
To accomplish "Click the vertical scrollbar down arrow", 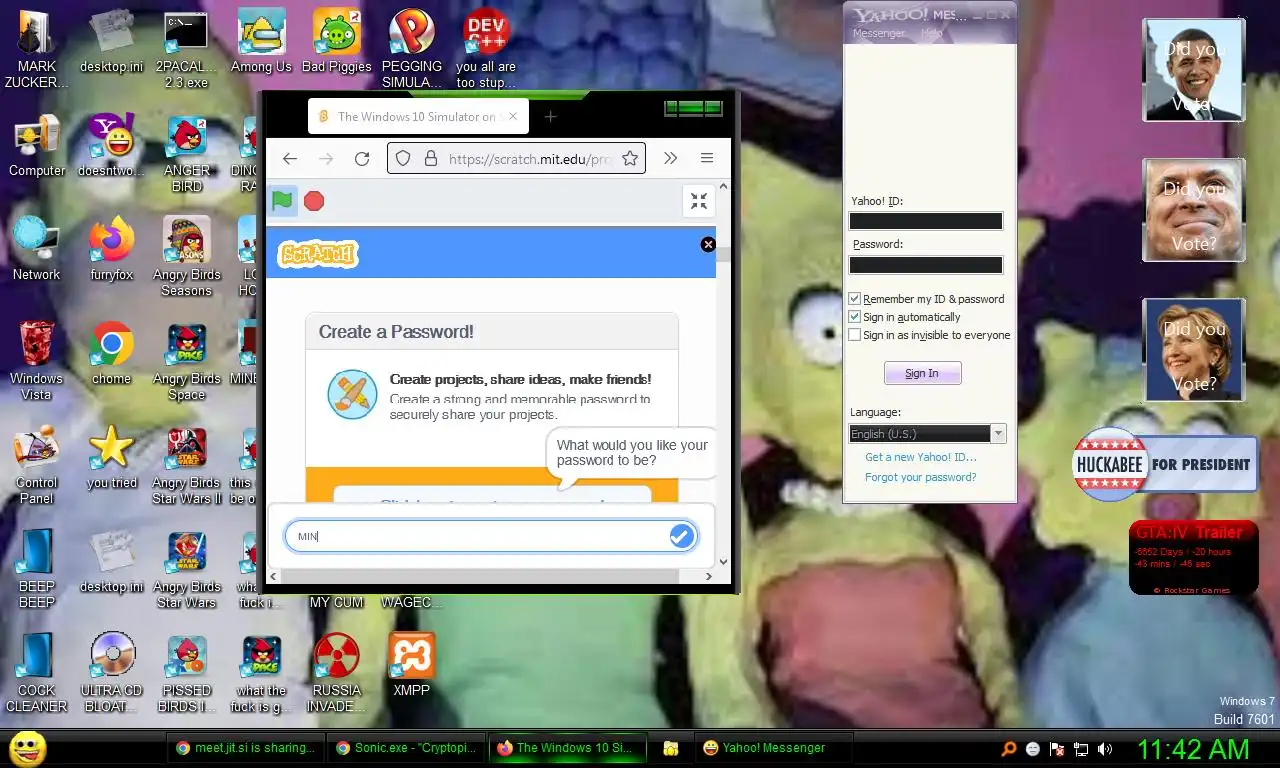I will pos(724,562).
